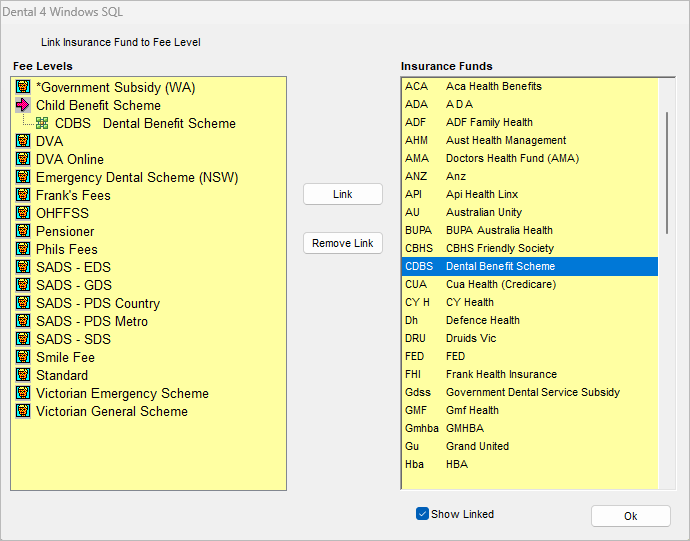Click the Standard fee level icon
Viewport: 690px width, 541px height.
(23, 375)
